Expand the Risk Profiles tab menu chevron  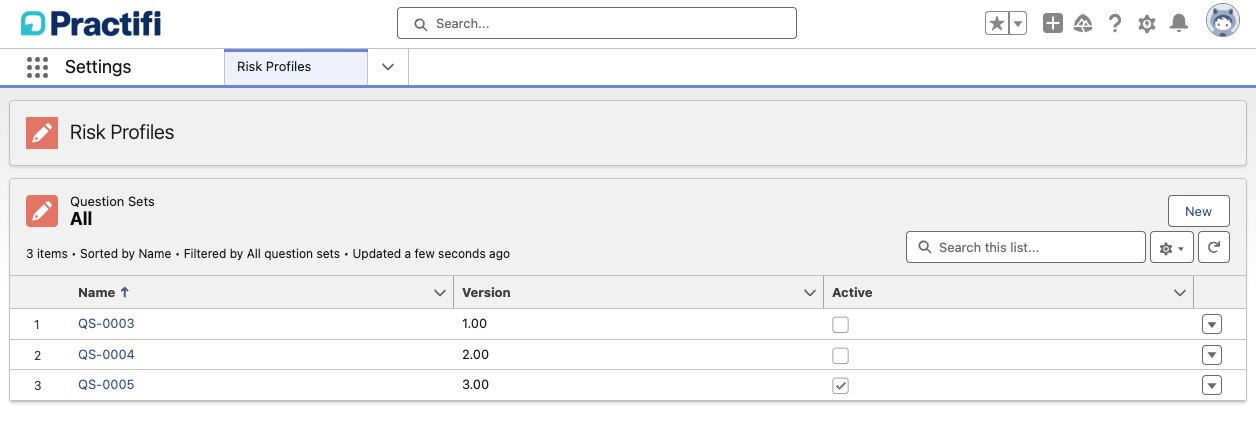(x=388, y=67)
